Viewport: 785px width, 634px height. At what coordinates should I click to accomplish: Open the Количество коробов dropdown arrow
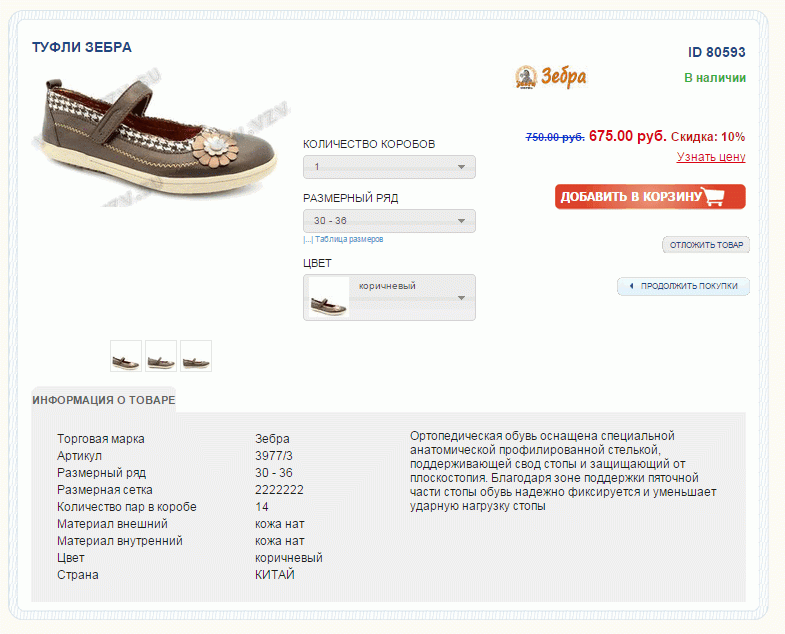(462, 167)
